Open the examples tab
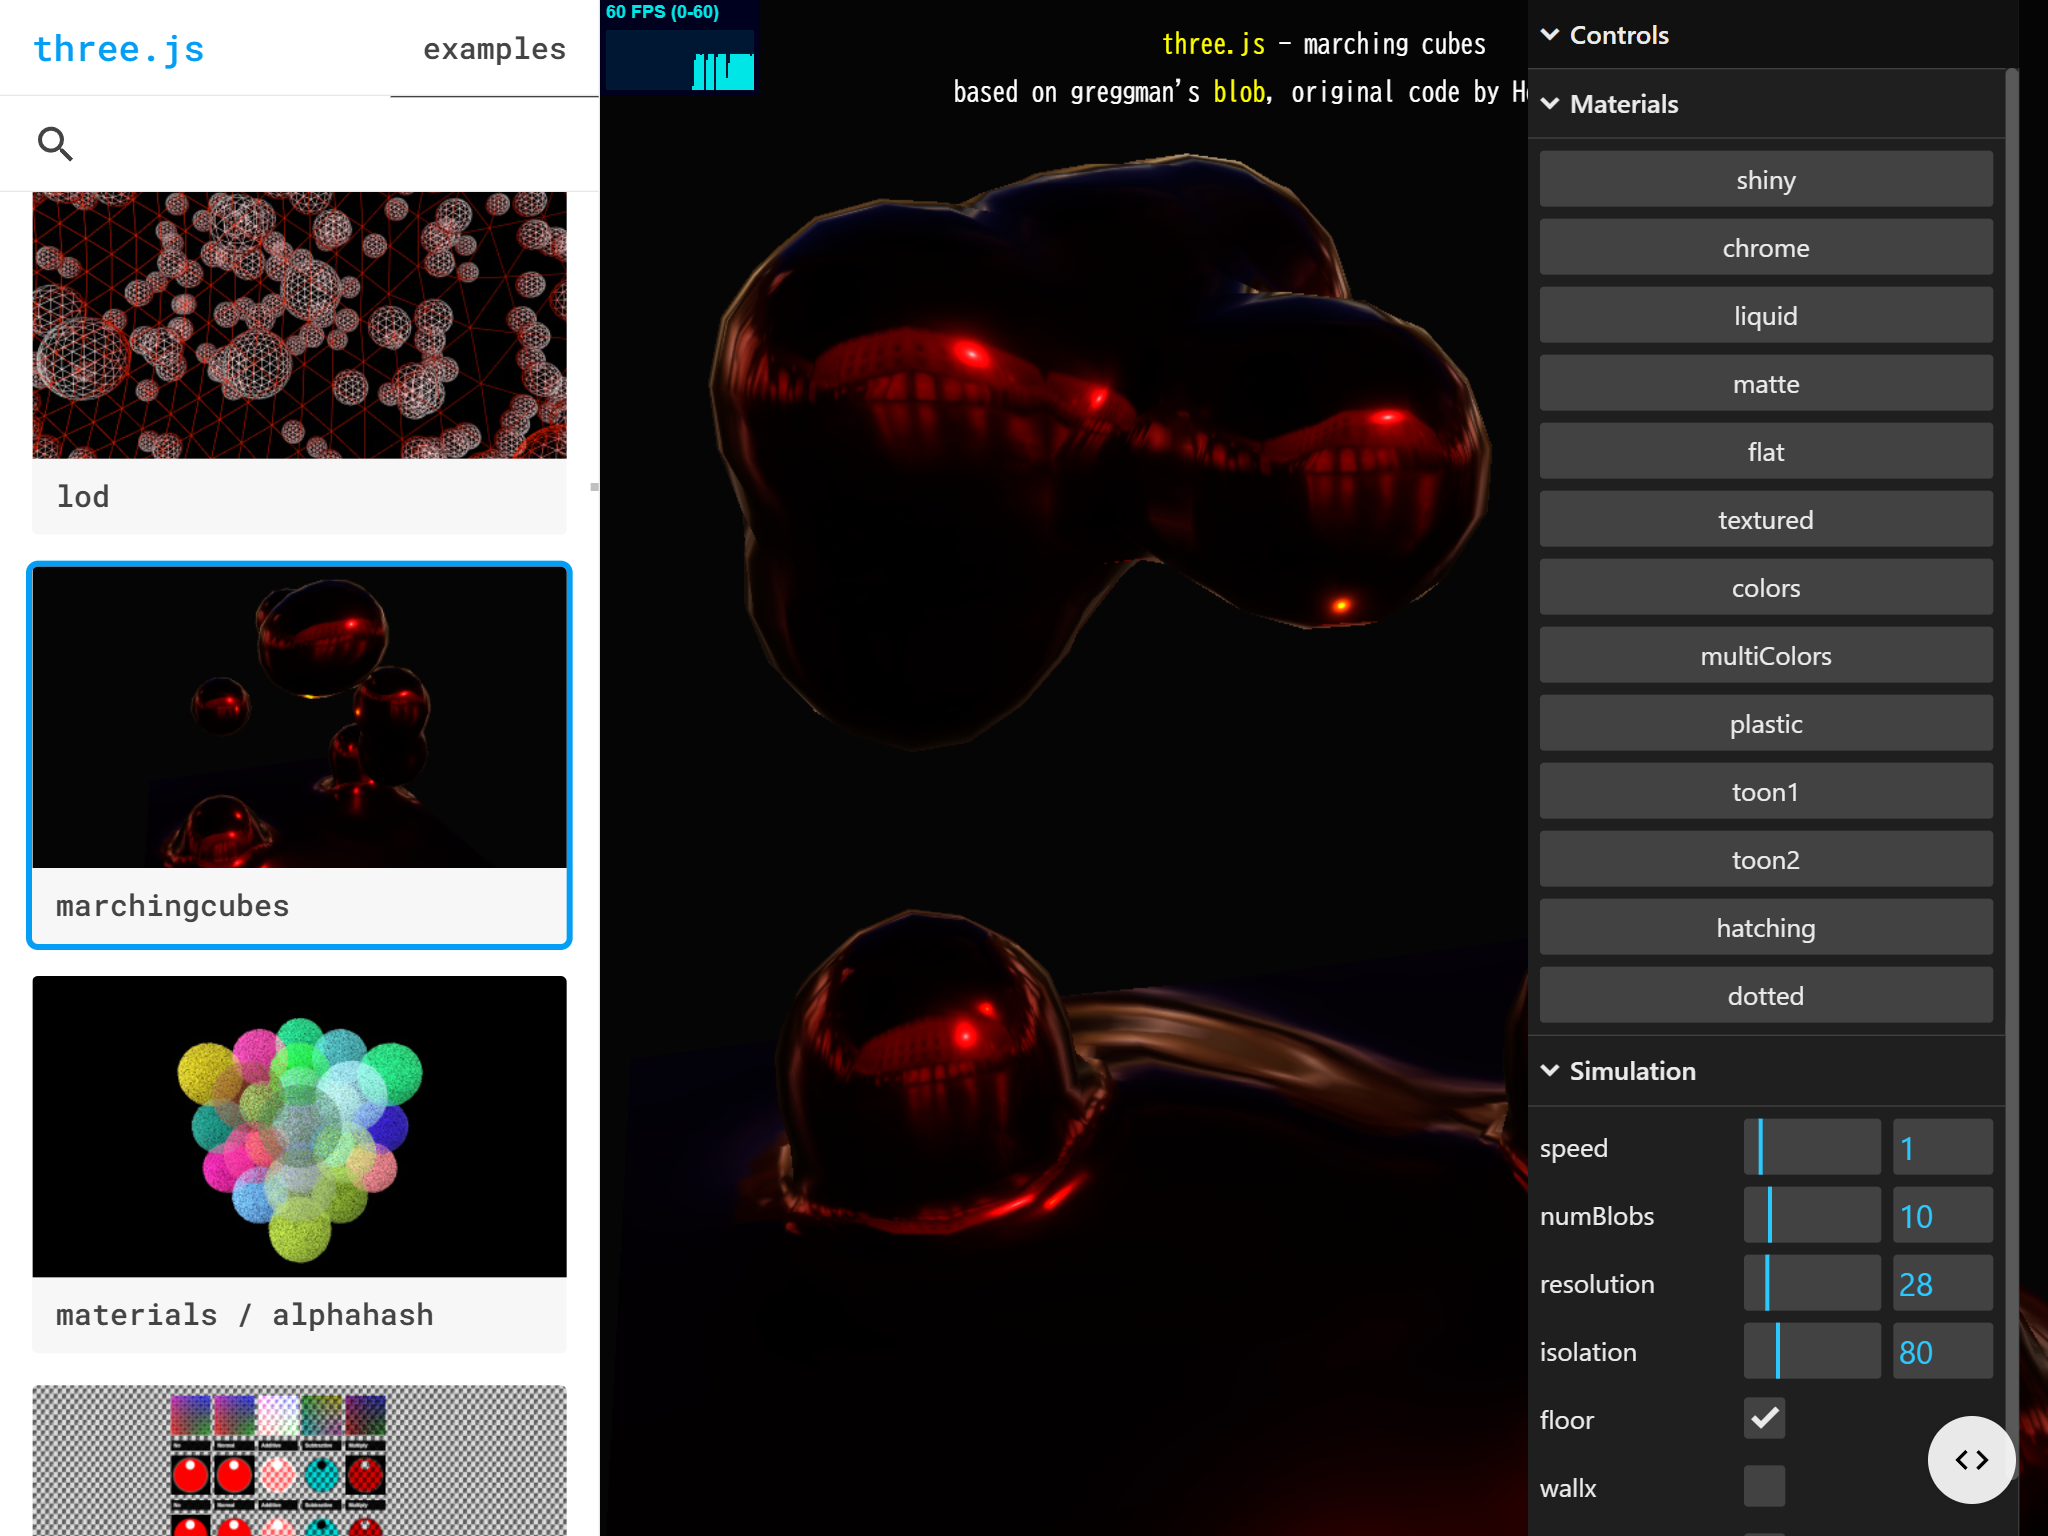The width and height of the screenshot is (2048, 1536). (494, 49)
